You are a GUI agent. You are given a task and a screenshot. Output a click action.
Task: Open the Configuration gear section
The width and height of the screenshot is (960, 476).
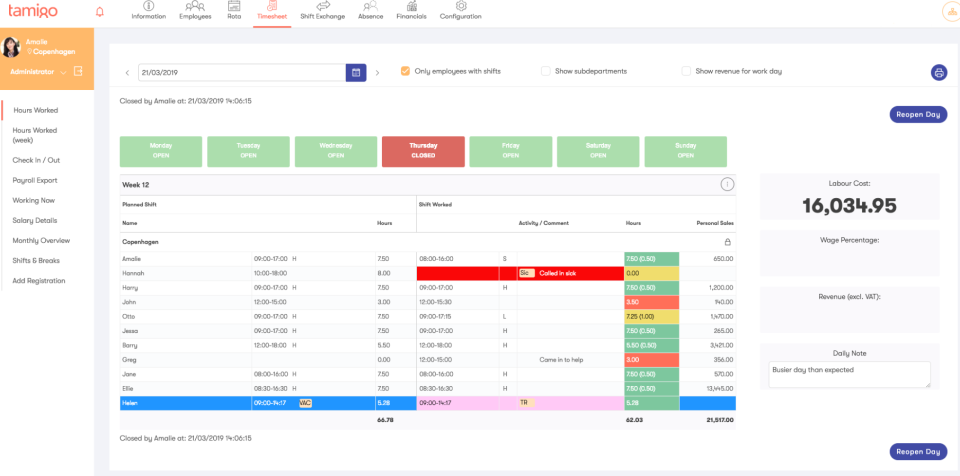pos(460,11)
